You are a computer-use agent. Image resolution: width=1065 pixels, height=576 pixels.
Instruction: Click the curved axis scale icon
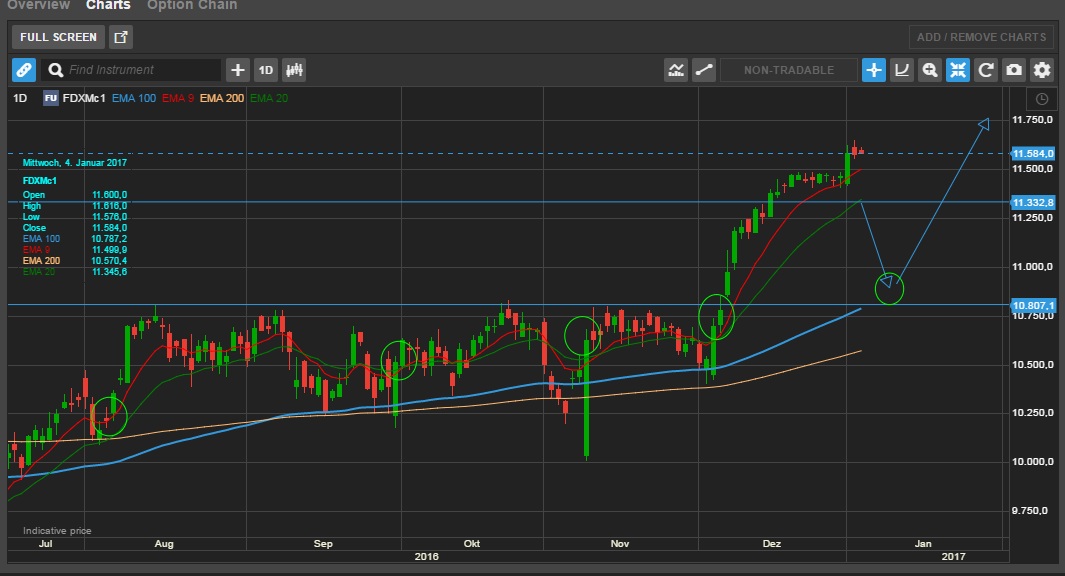click(902, 70)
